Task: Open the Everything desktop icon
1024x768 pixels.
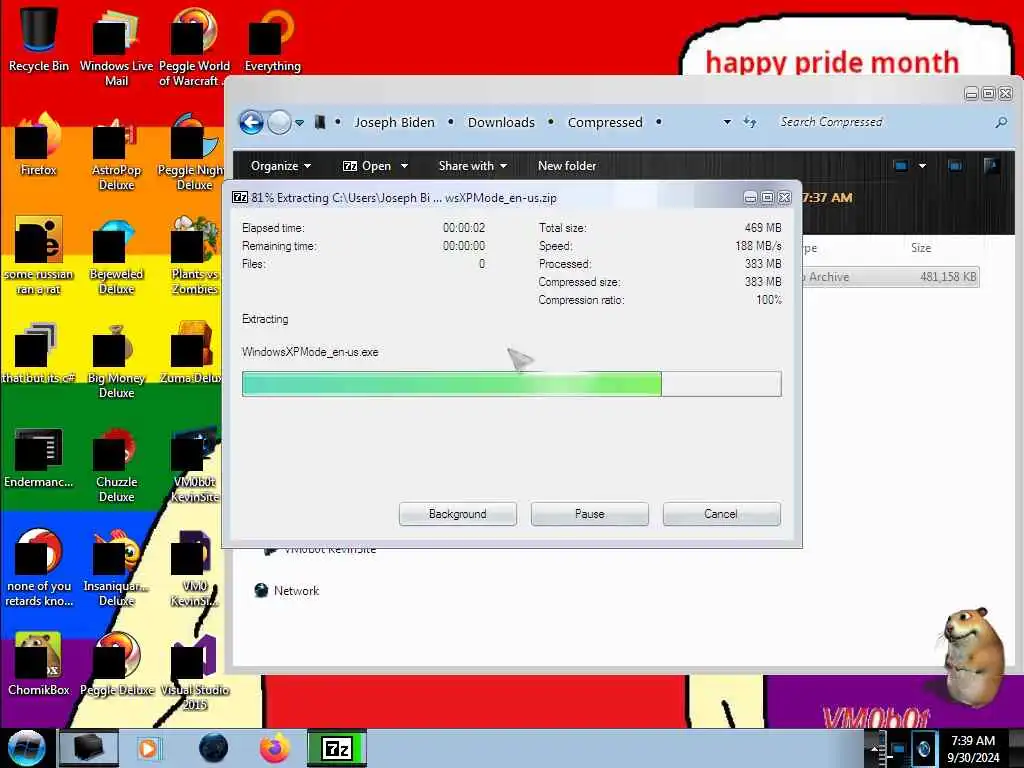Action: point(272,40)
